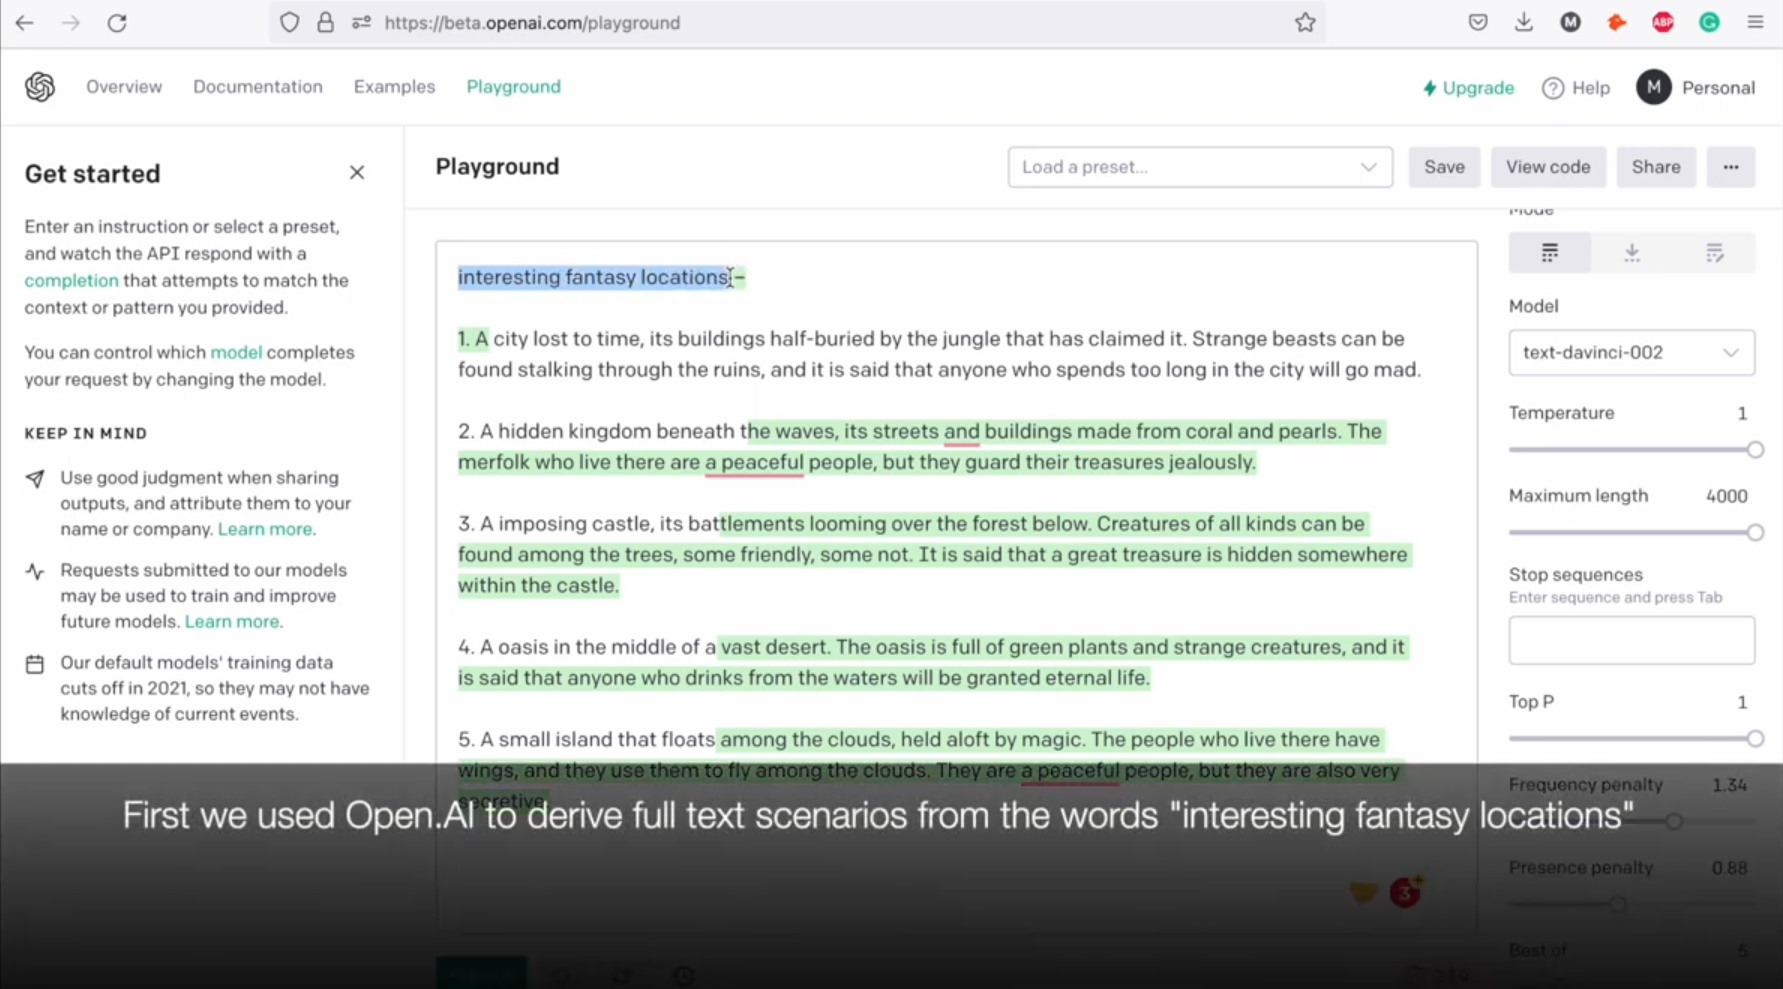Click the Temperature value 1
The height and width of the screenshot is (989, 1783).
1742,414
